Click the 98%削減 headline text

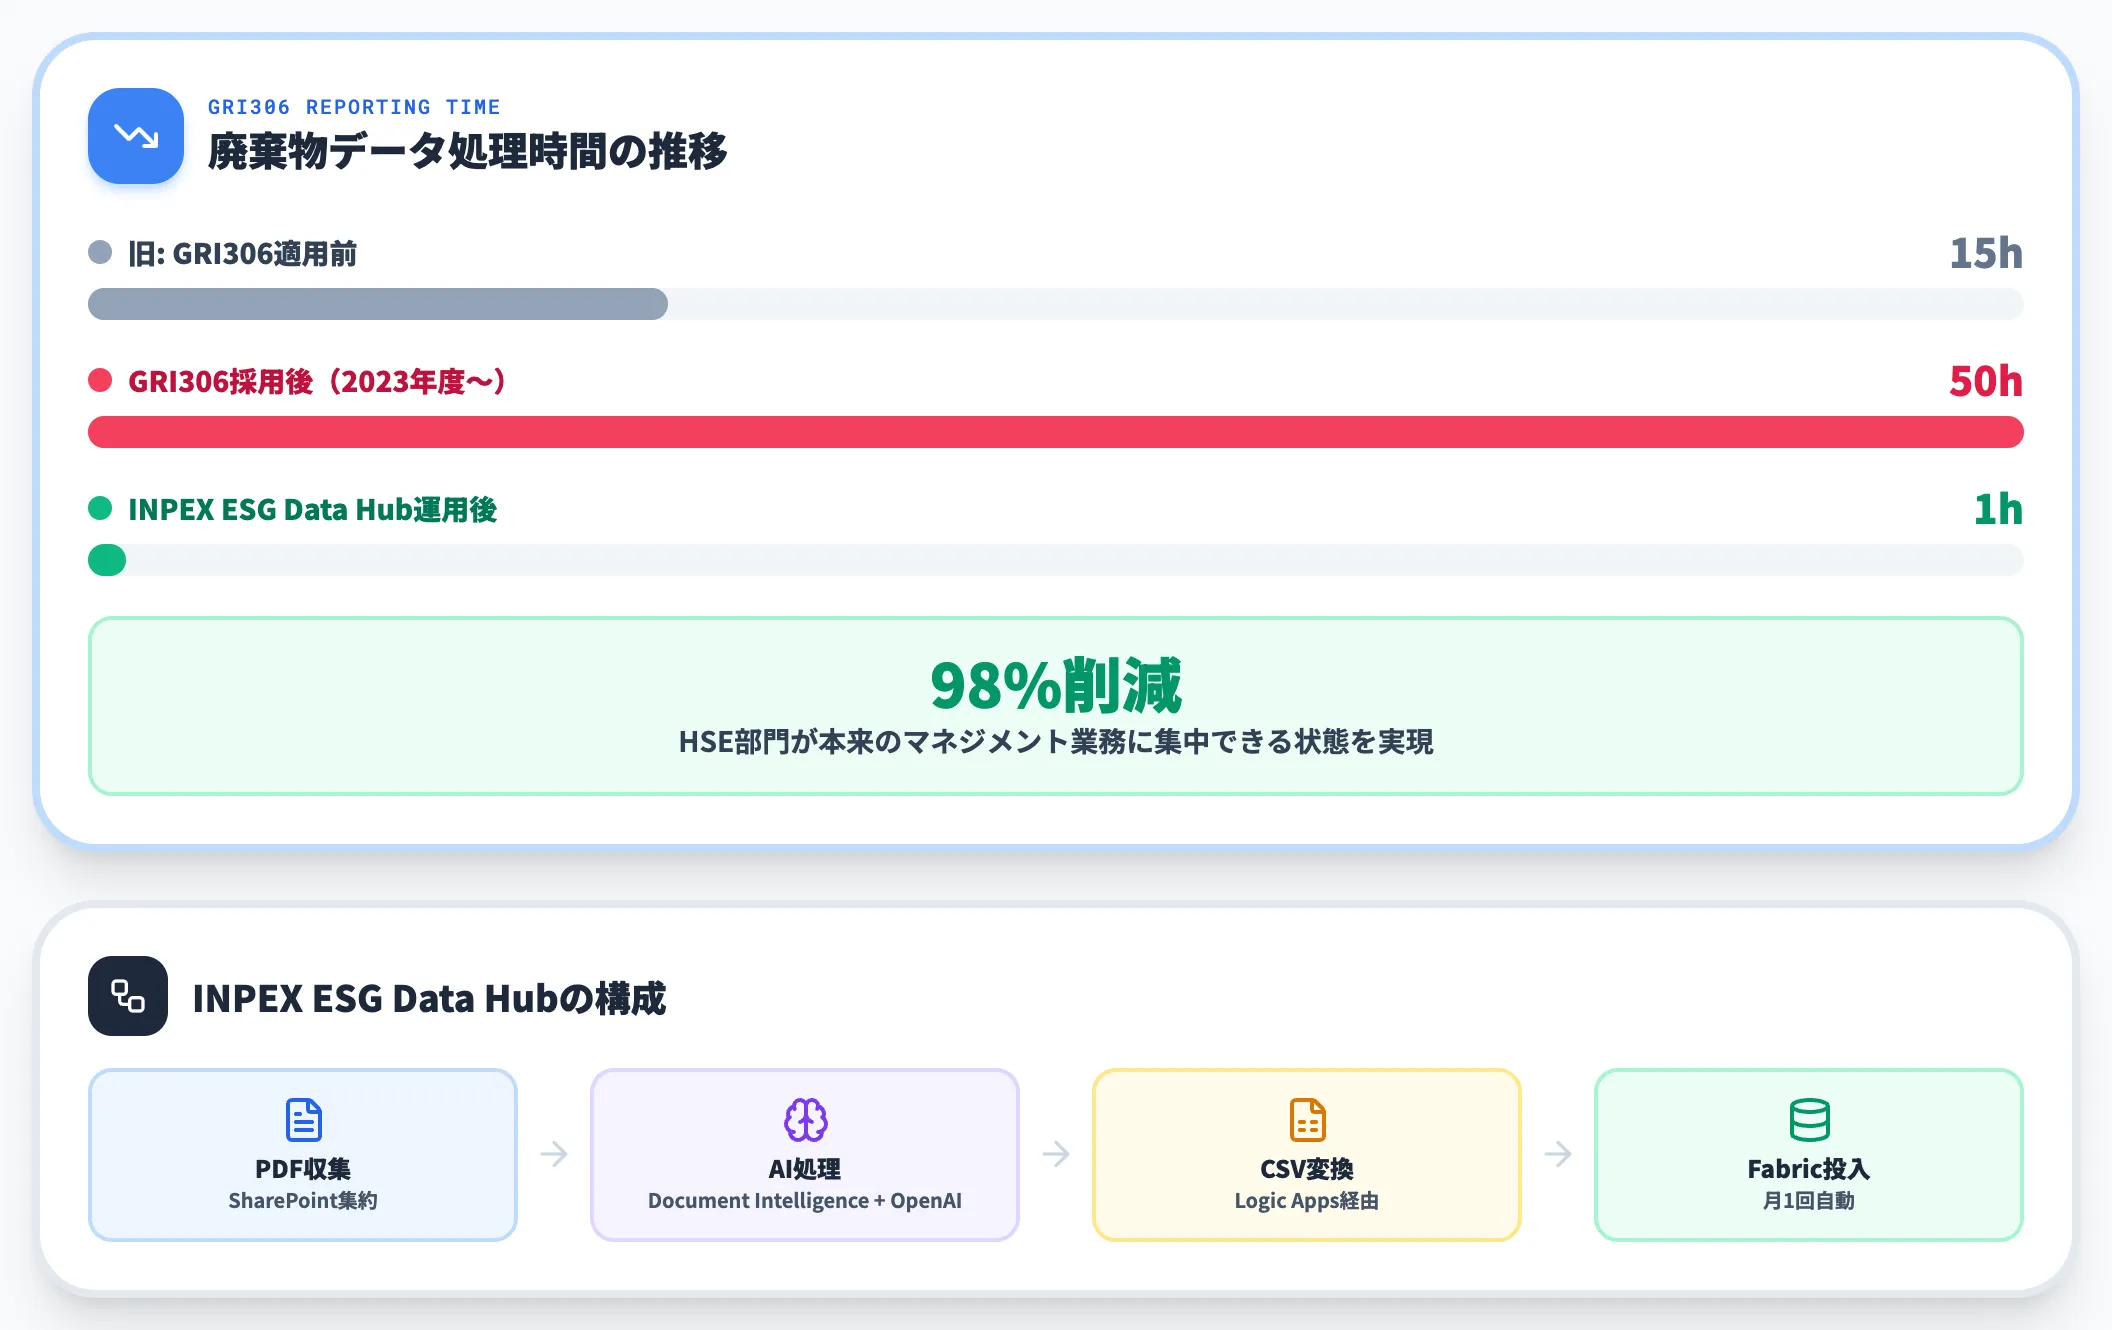pos(1056,686)
